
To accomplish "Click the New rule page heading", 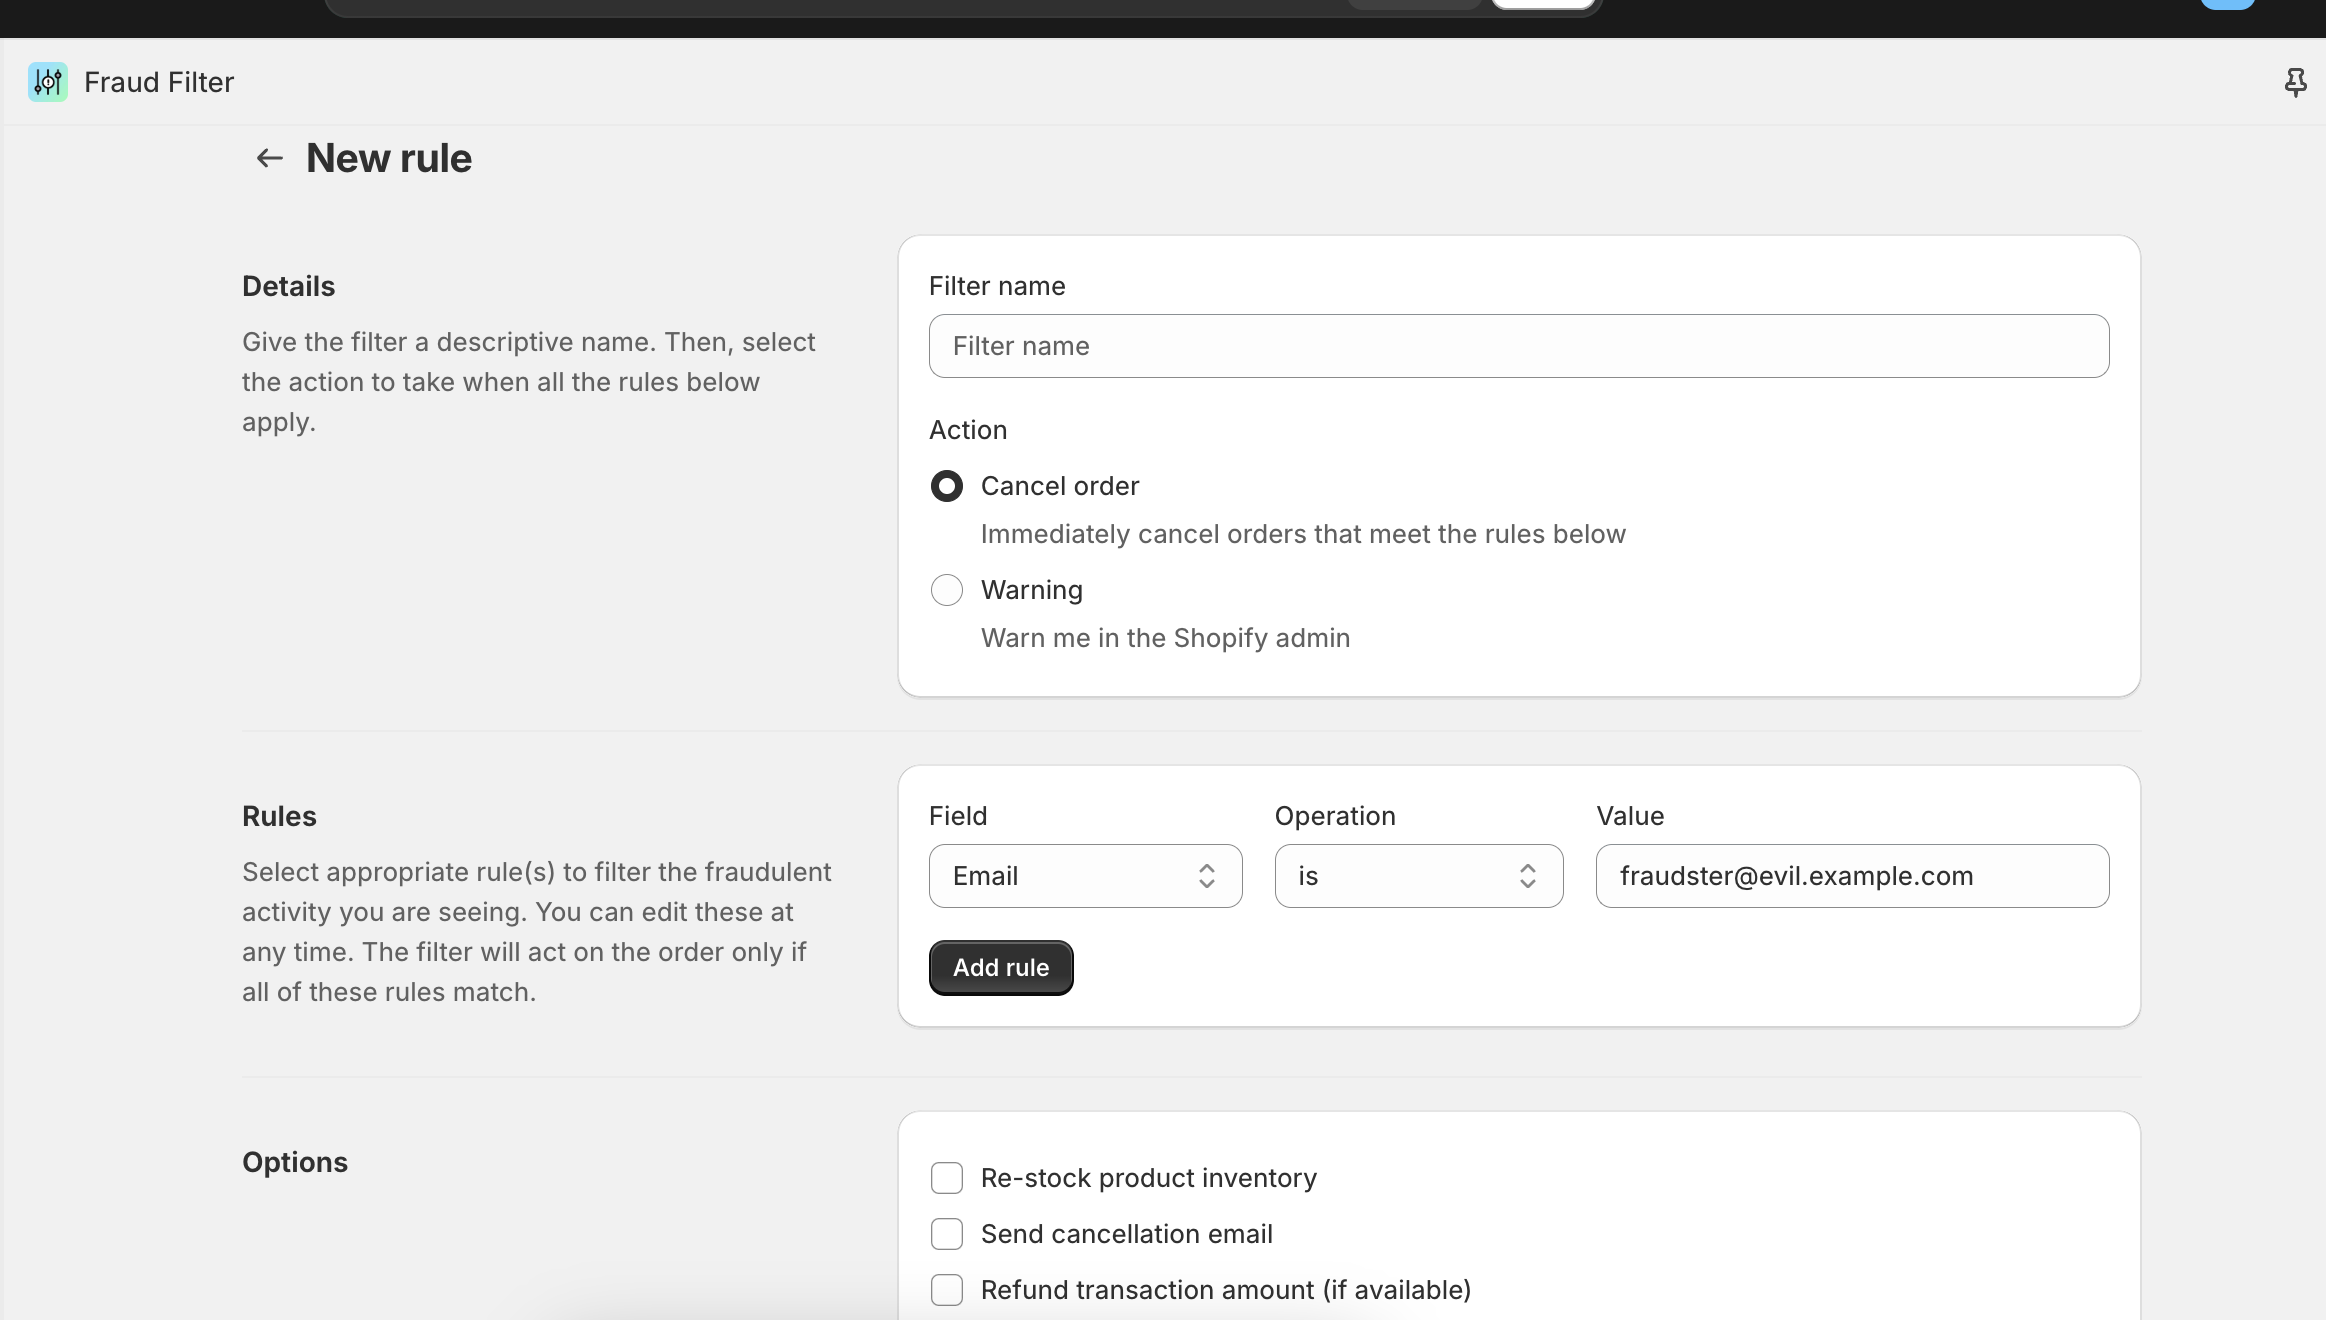I will 389,158.
